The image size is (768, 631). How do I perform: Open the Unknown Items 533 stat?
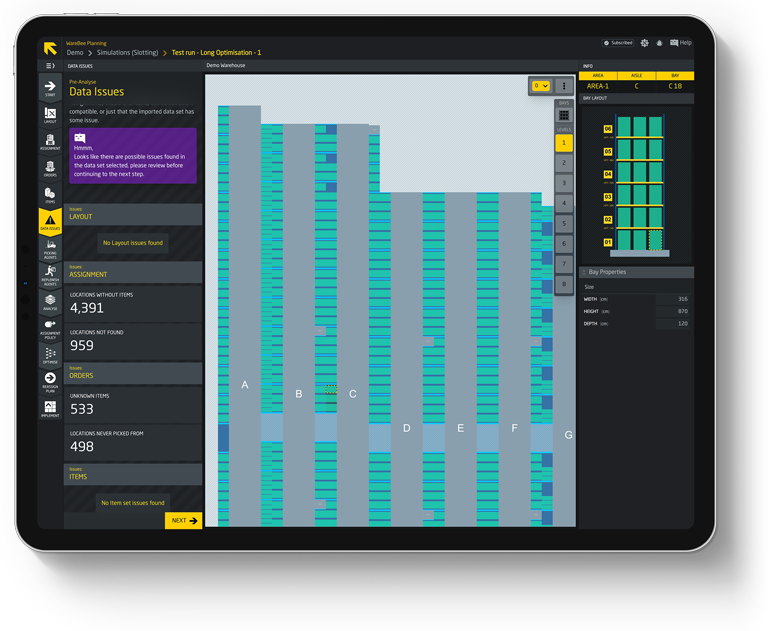133,405
